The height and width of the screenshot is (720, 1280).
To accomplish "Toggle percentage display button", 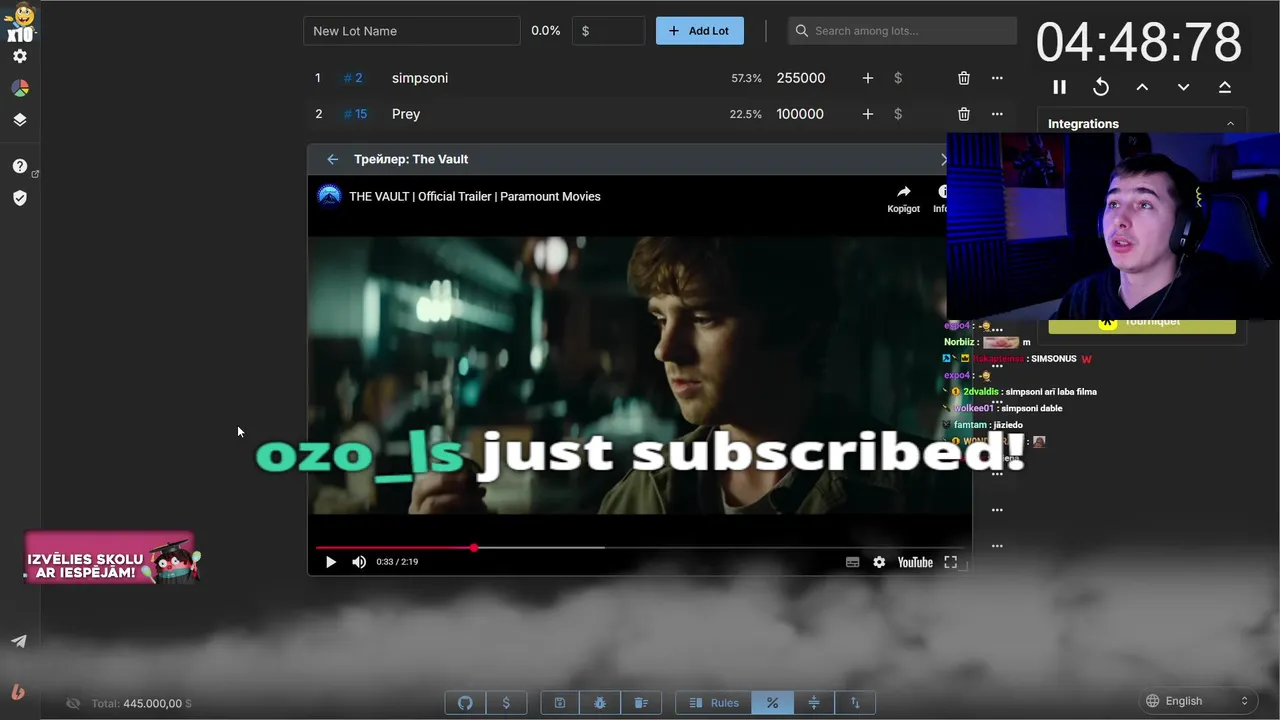I will (x=772, y=703).
